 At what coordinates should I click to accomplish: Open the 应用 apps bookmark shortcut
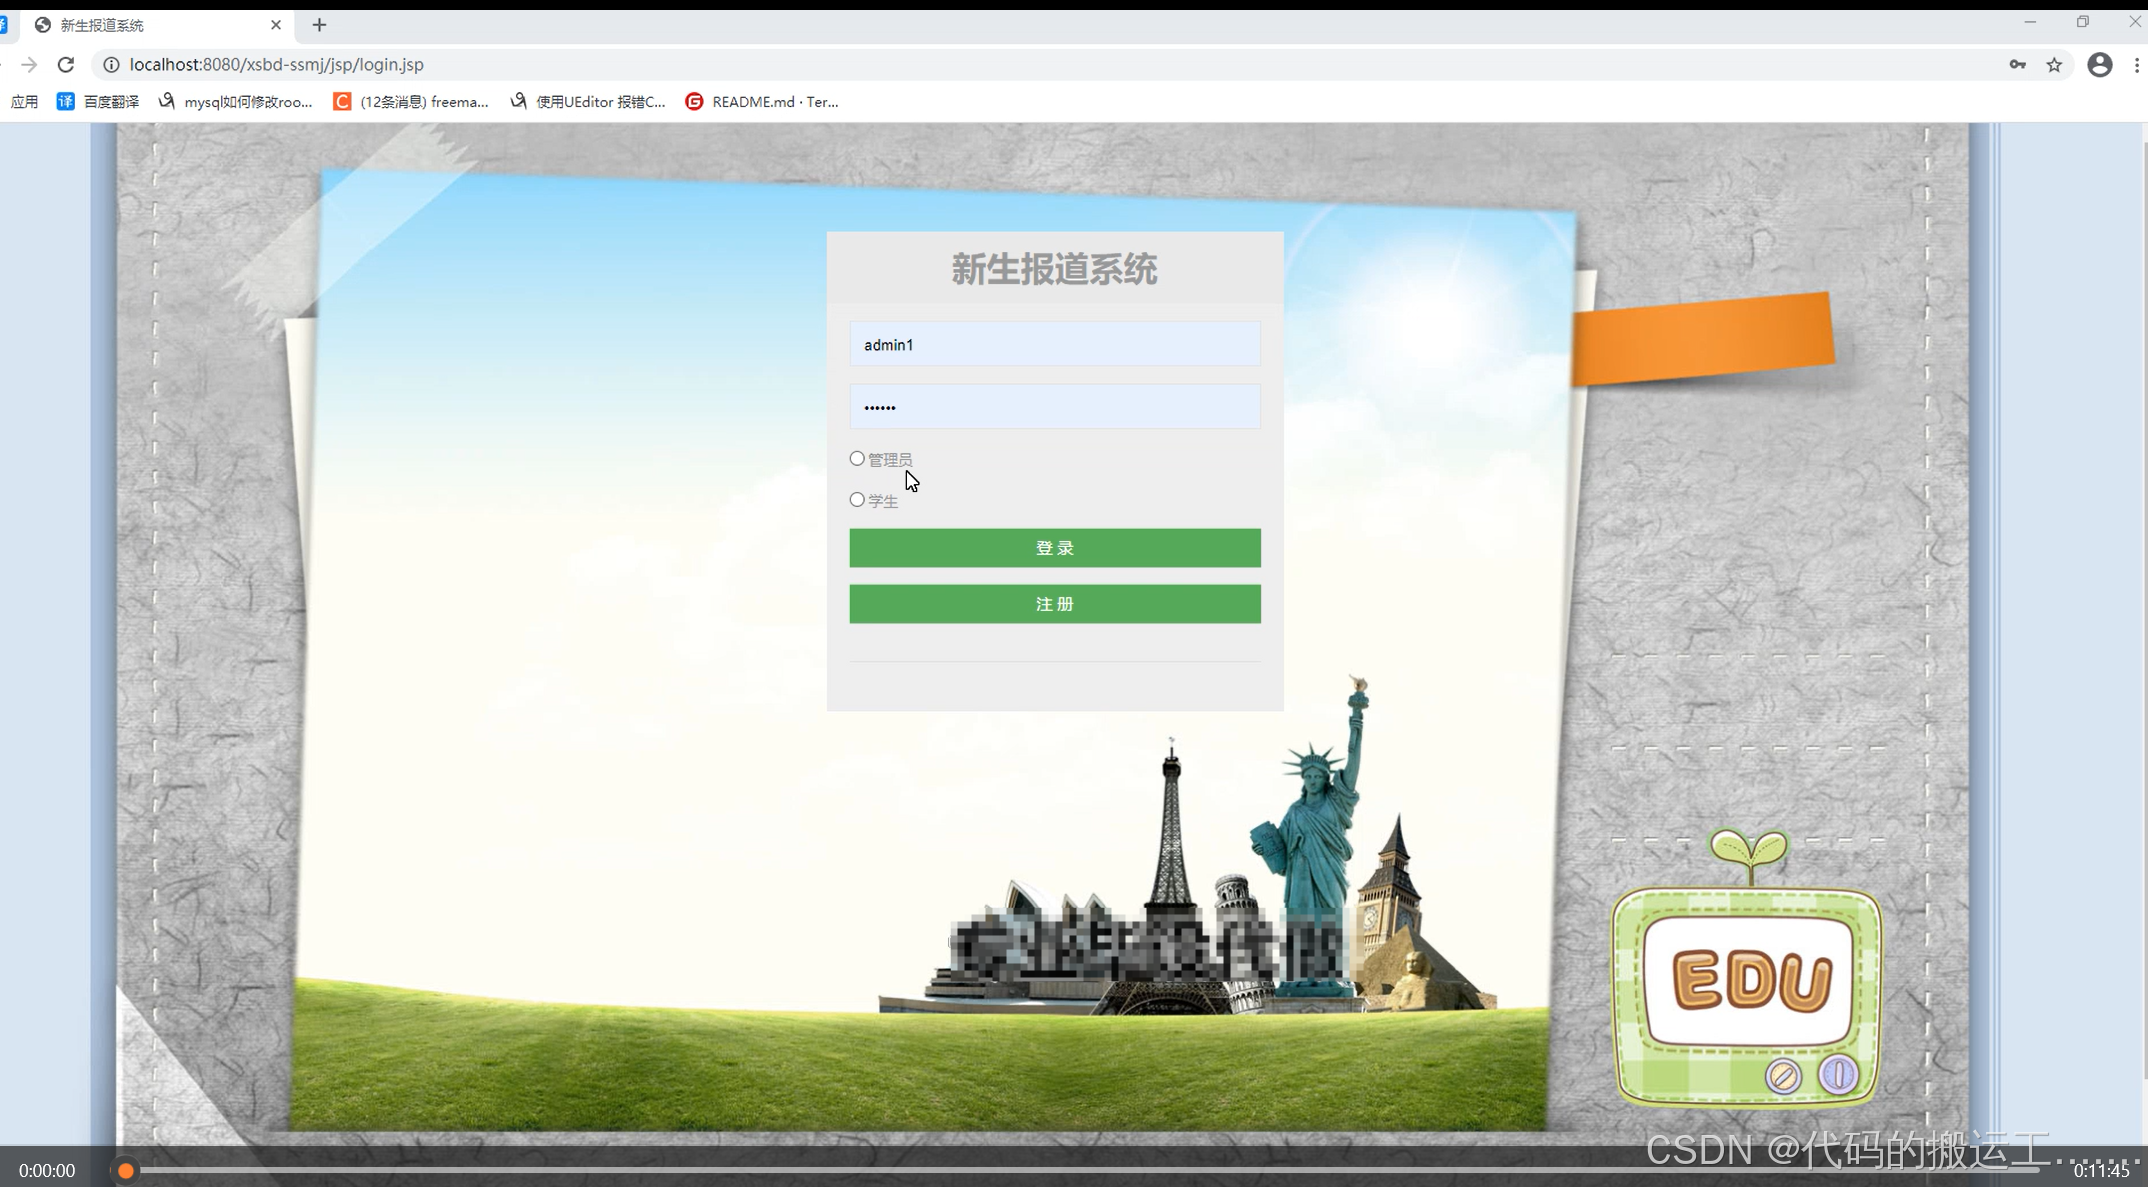pyautogui.click(x=25, y=102)
